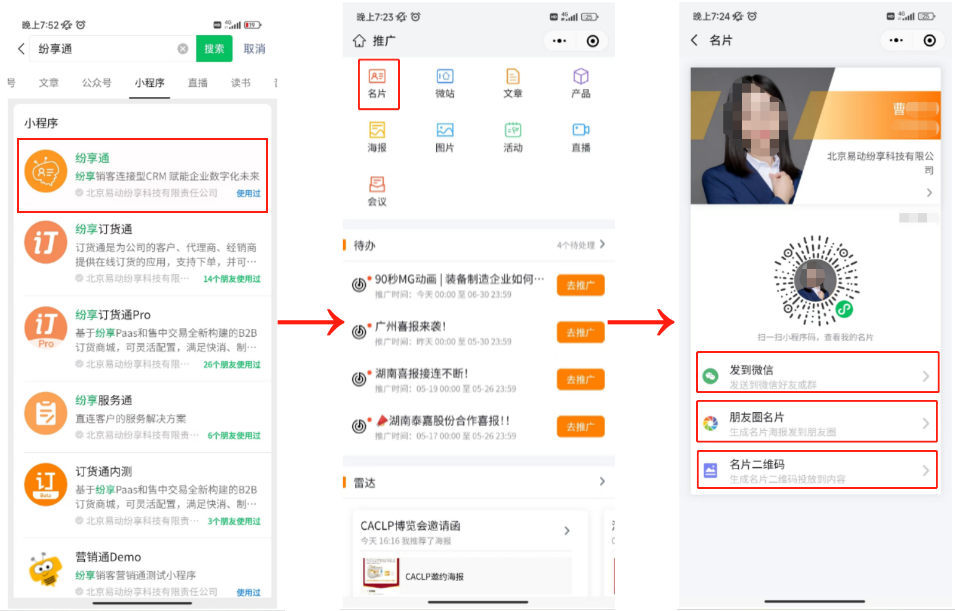This screenshot has width=955, height=611.
Task: Tap the 纷享服务通 title text
Action: (104, 400)
